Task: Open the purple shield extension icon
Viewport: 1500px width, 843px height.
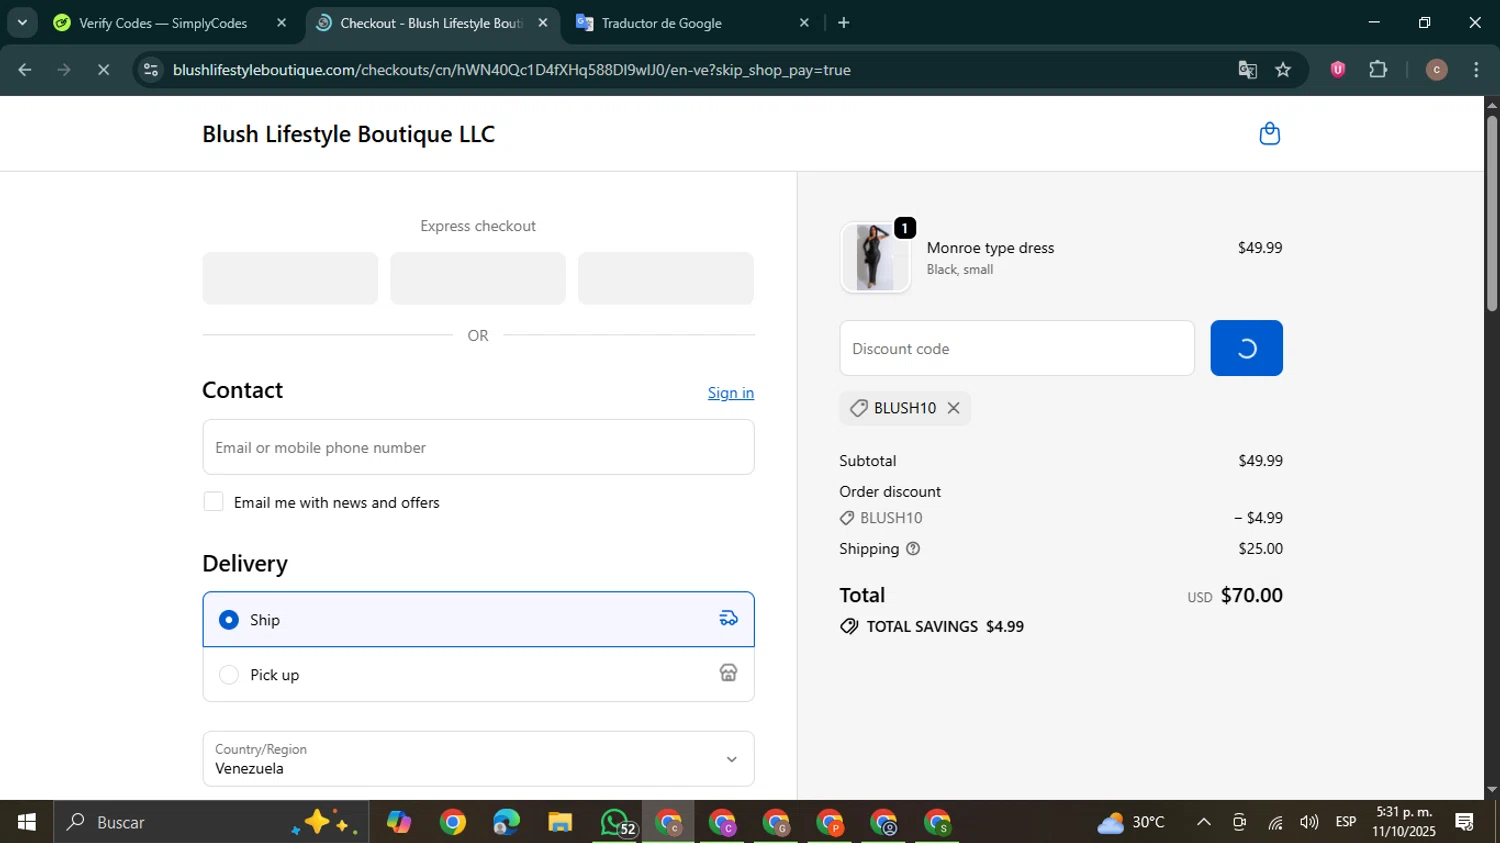Action: coord(1337,70)
